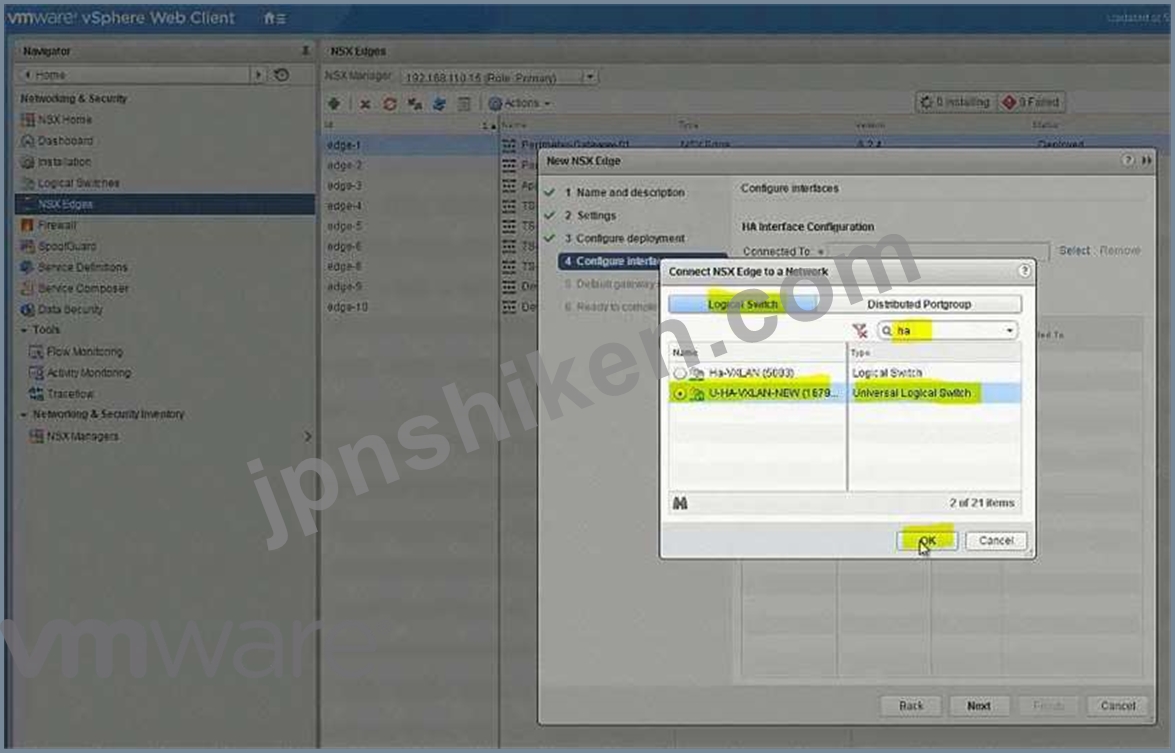
Task: Cancel the Connect NSX Edge dialog
Action: coord(995,540)
